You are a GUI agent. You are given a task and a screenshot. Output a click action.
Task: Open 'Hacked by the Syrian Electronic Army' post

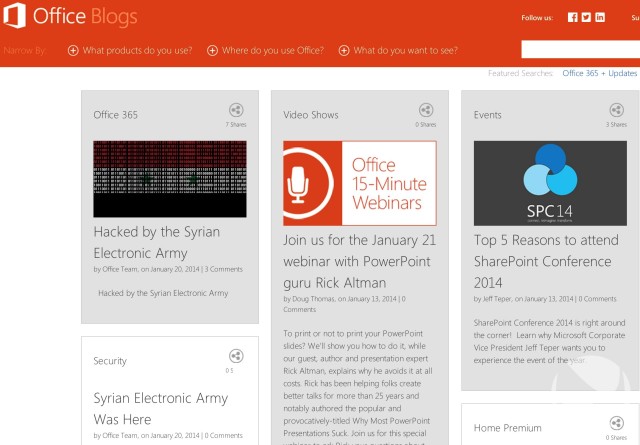(157, 242)
